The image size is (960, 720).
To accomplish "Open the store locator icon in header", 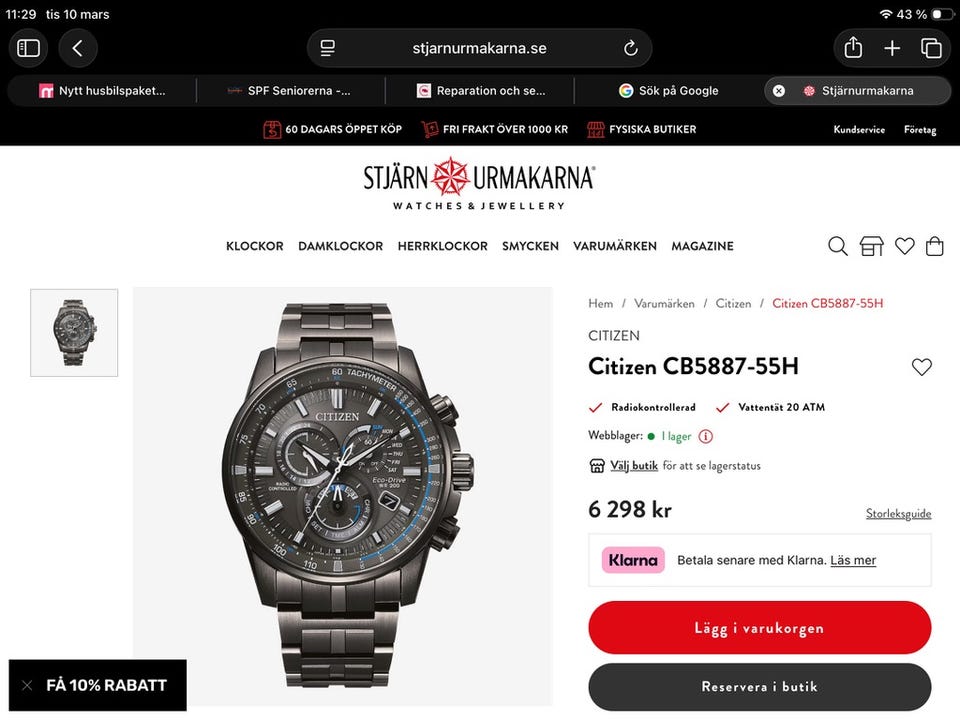I will [871, 247].
